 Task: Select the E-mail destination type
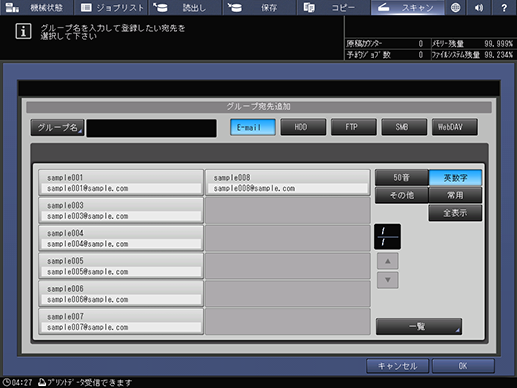pyautogui.click(x=253, y=127)
